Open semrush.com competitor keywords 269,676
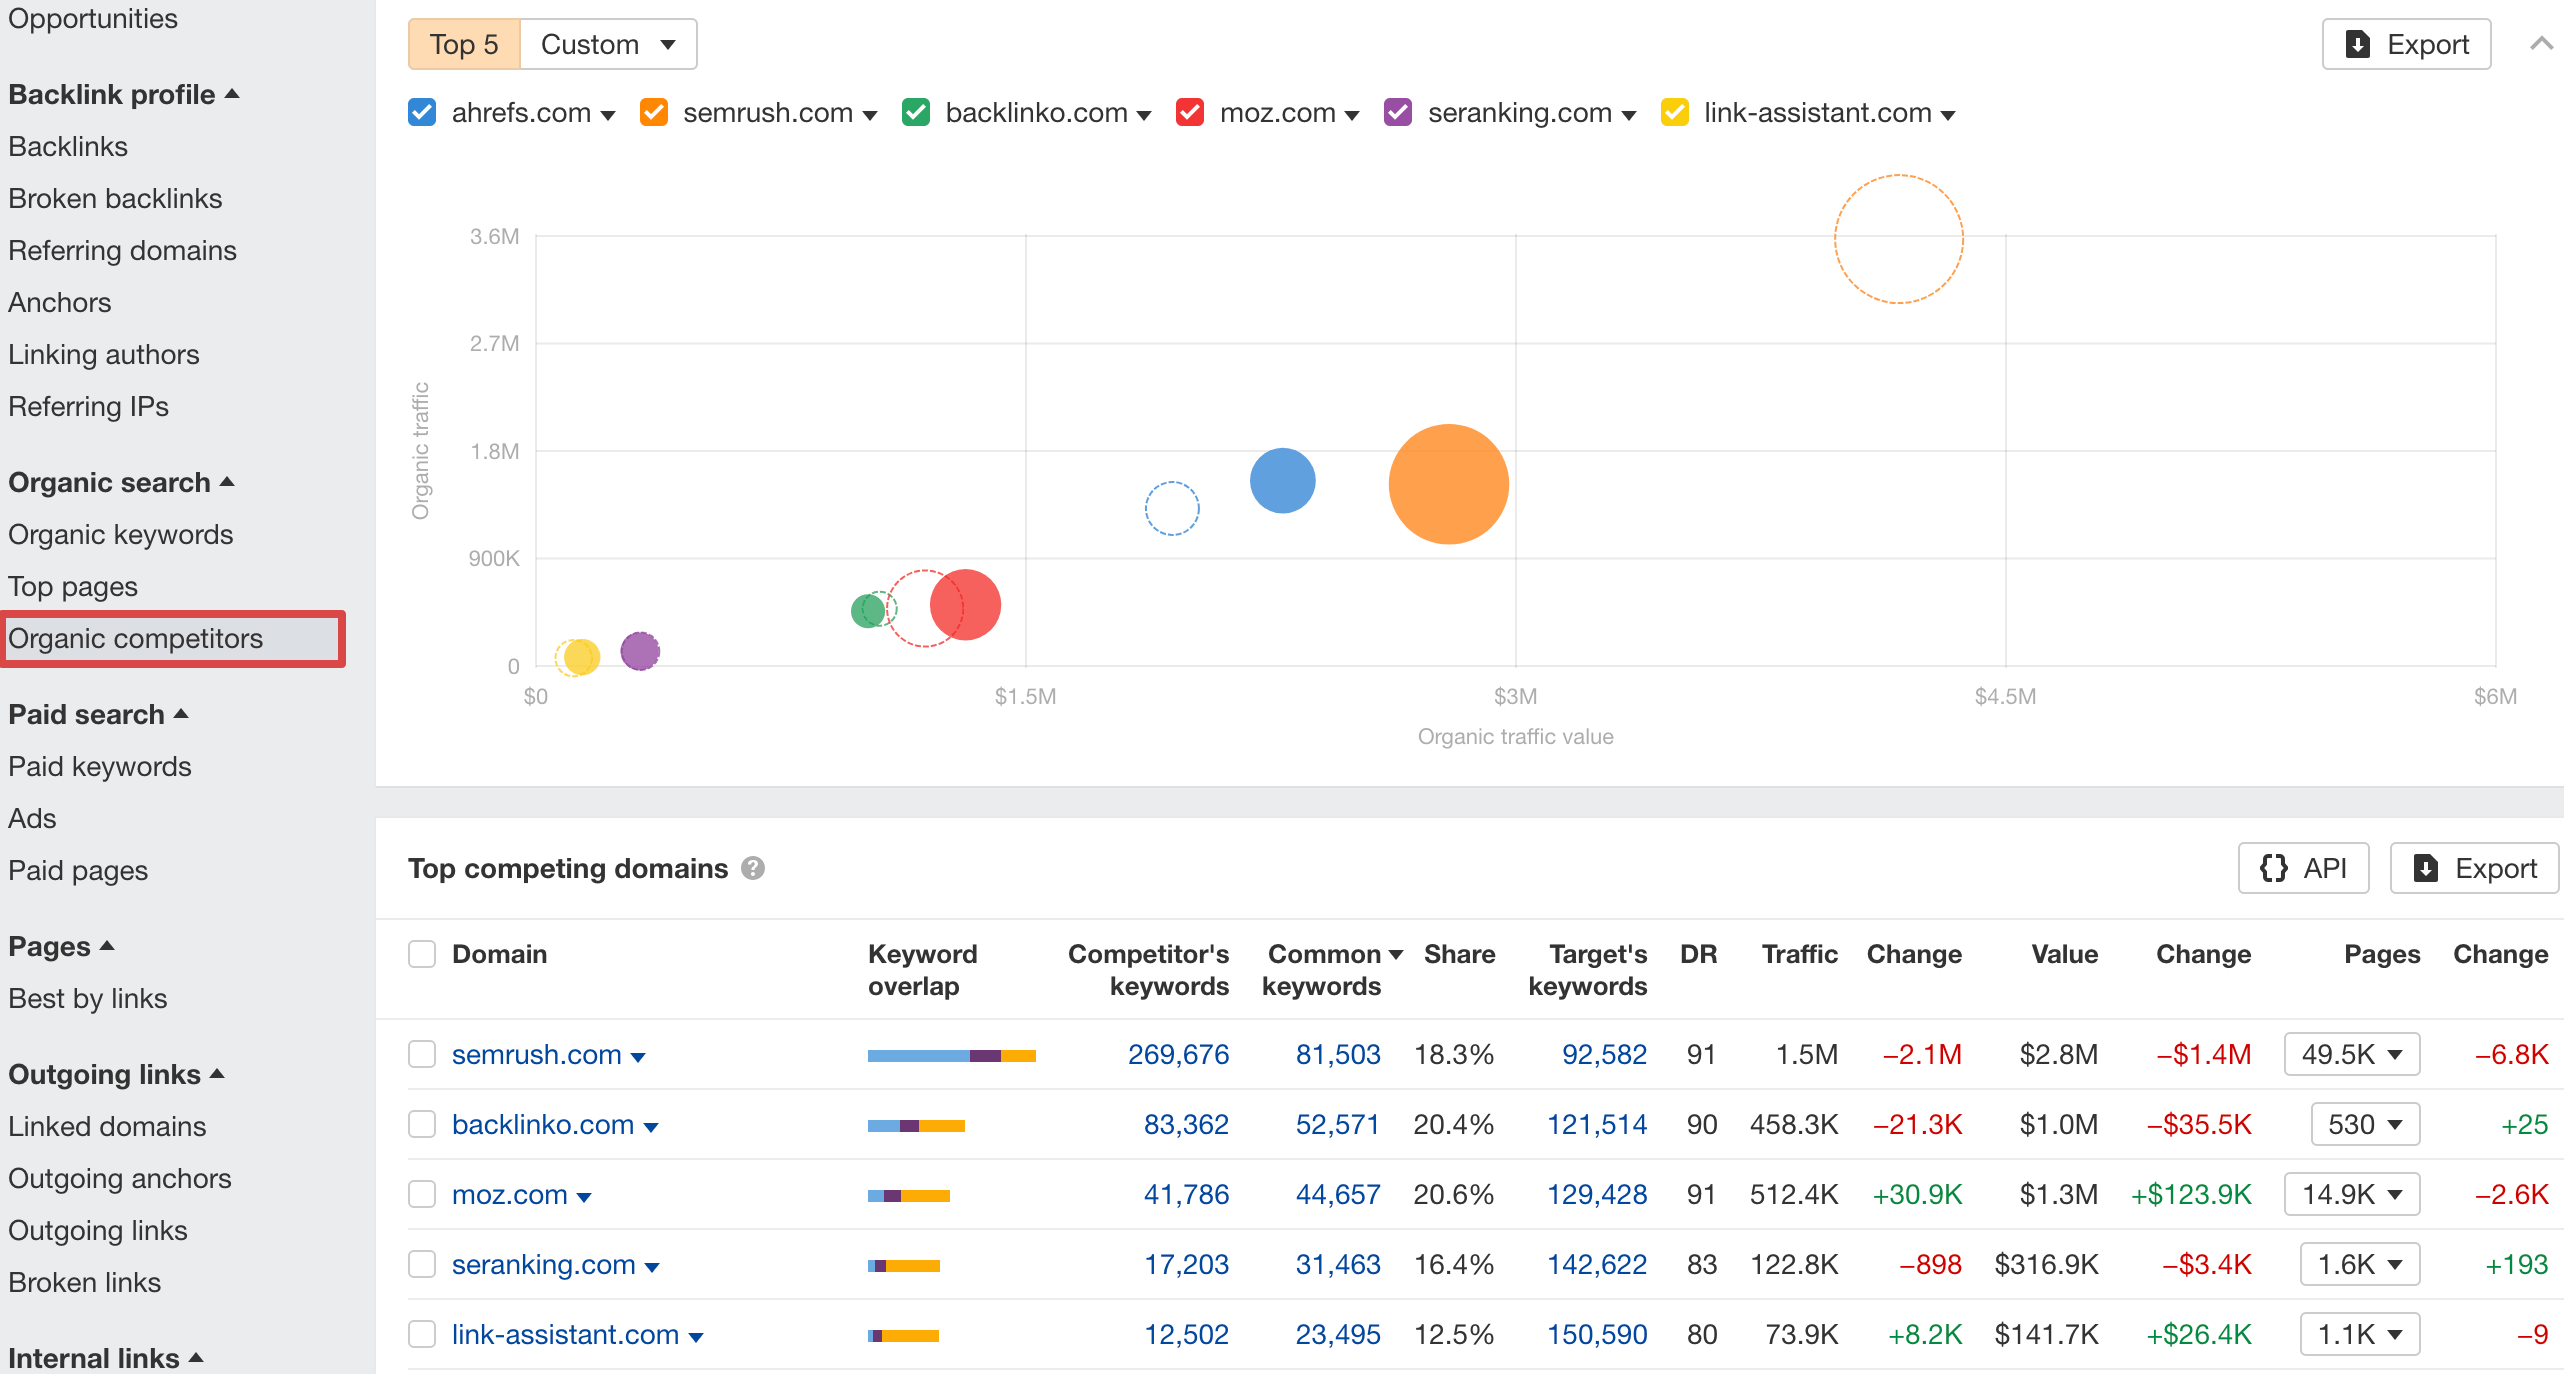The image size is (2564, 1374). tap(1178, 1054)
